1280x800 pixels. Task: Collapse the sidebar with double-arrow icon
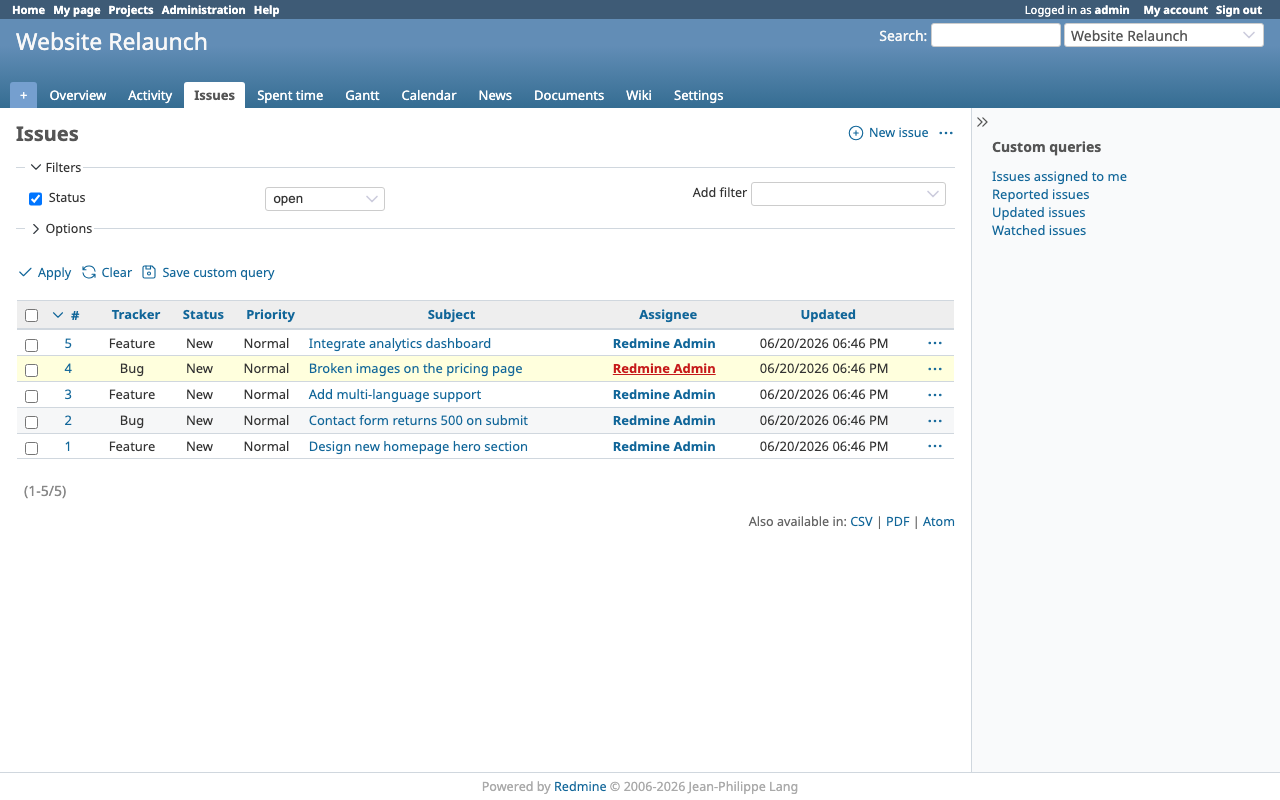983,122
